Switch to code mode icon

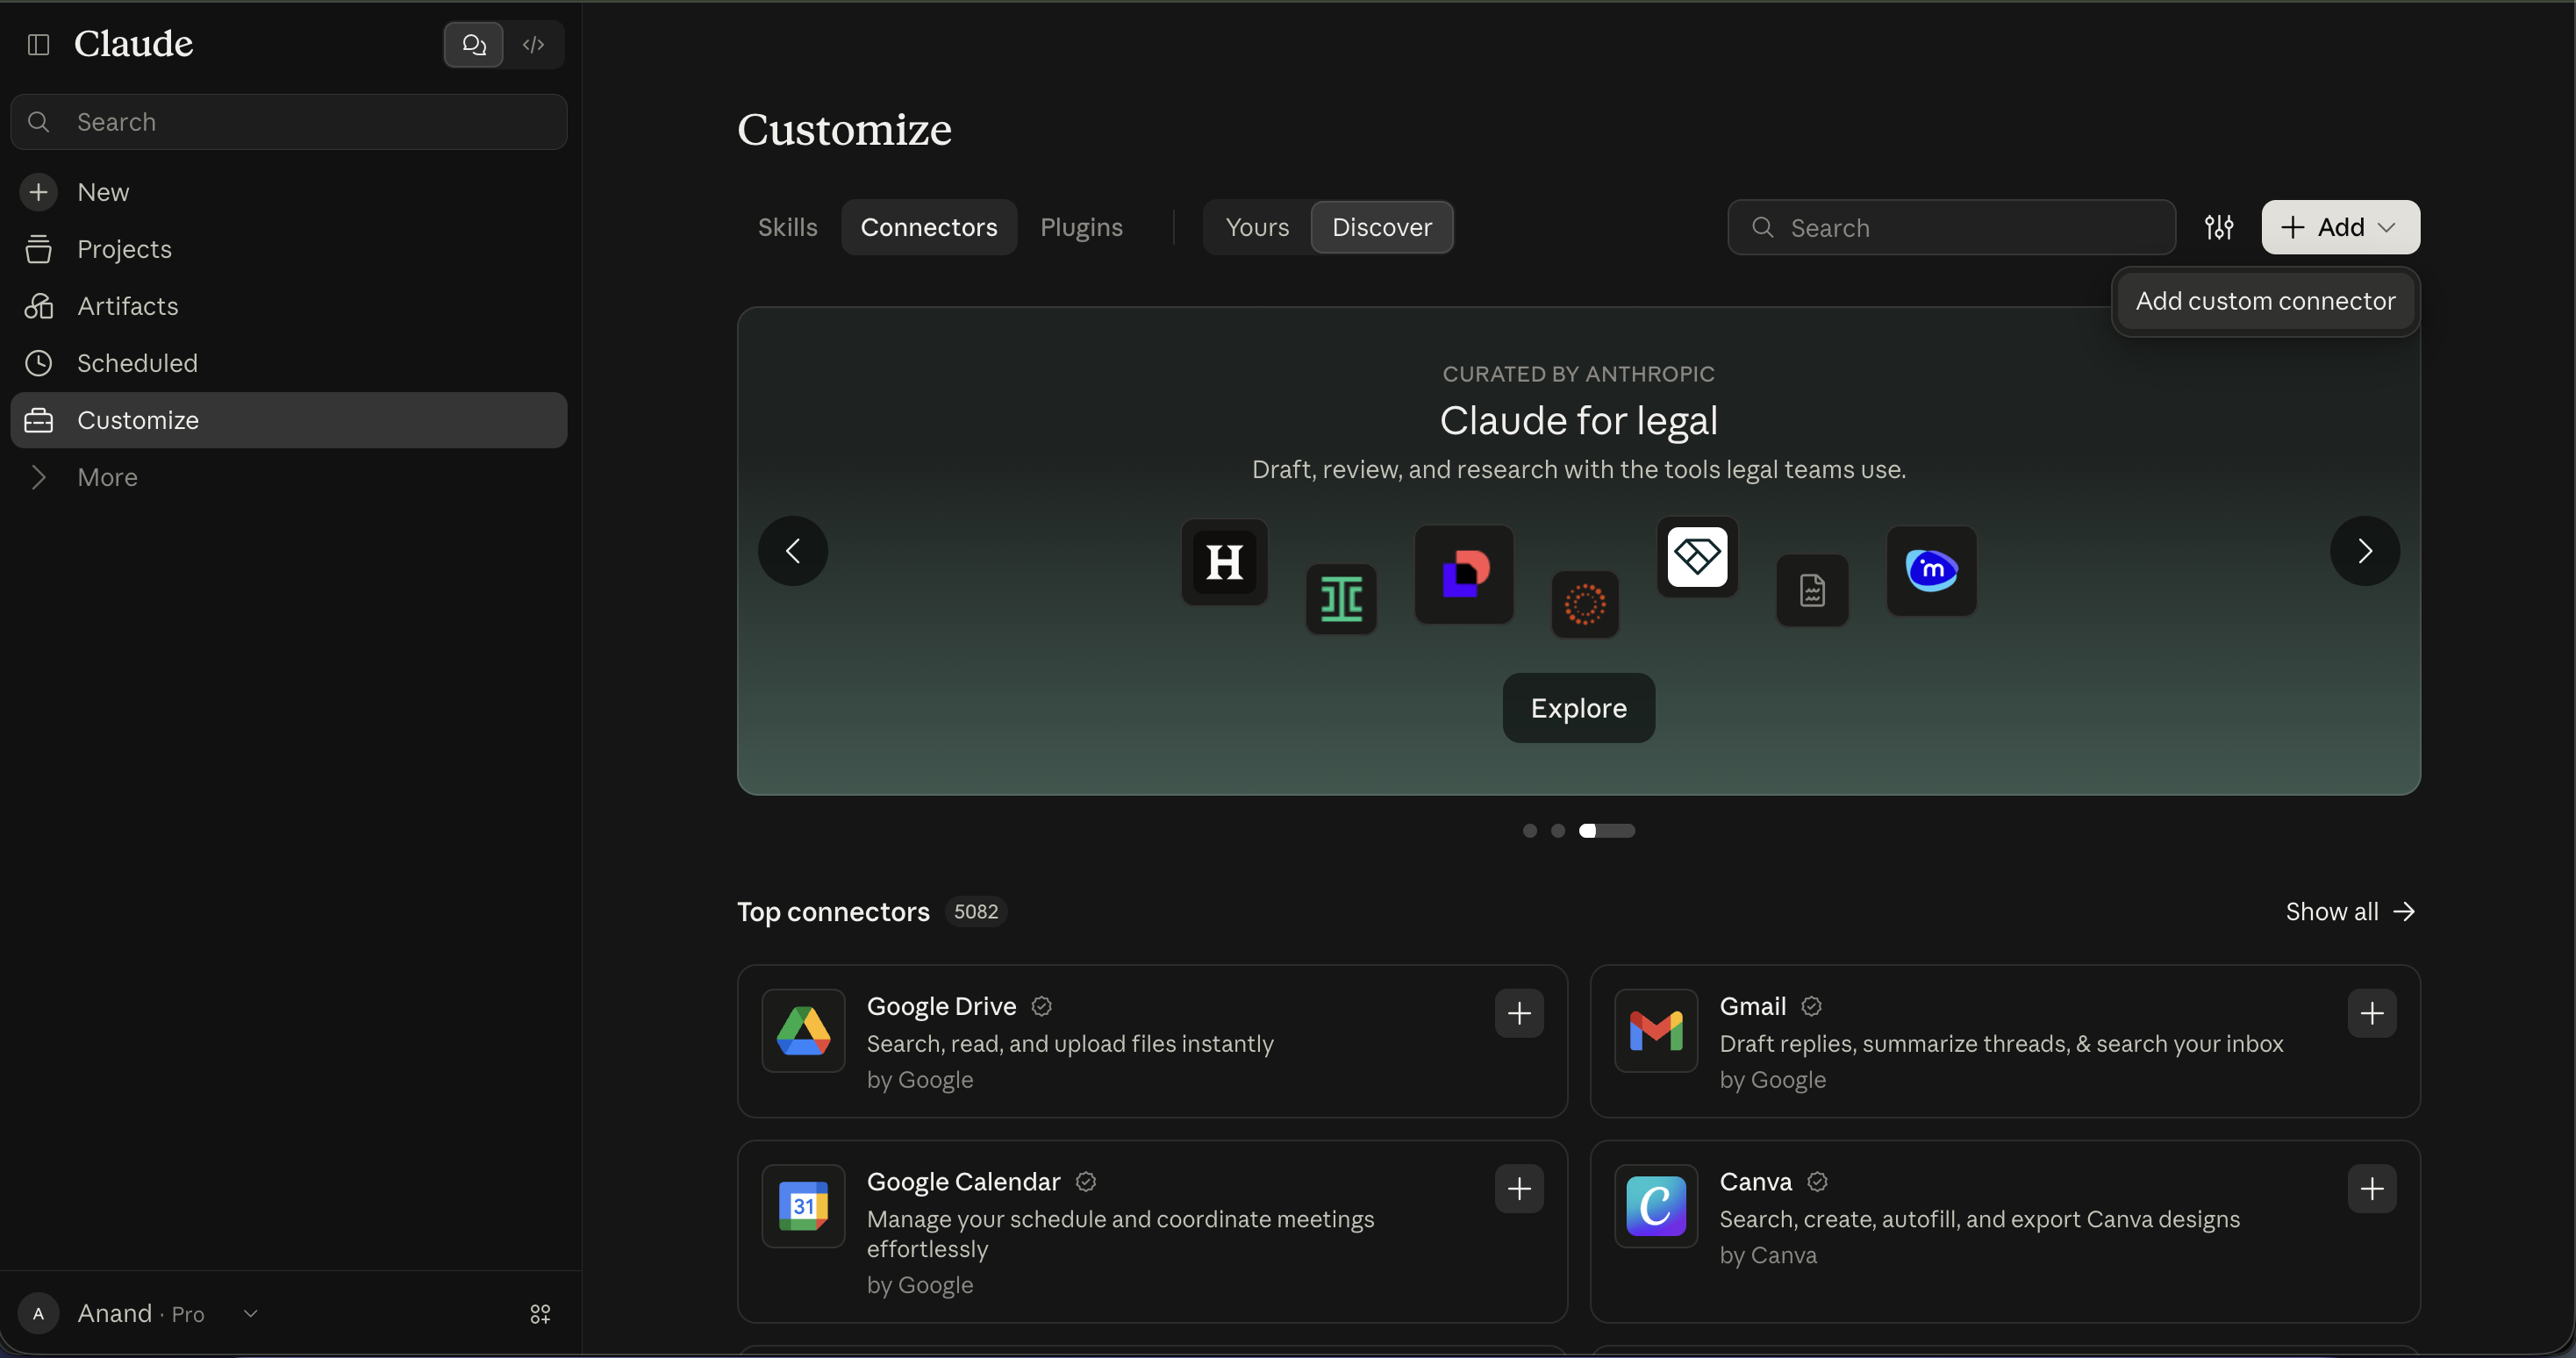tap(533, 44)
